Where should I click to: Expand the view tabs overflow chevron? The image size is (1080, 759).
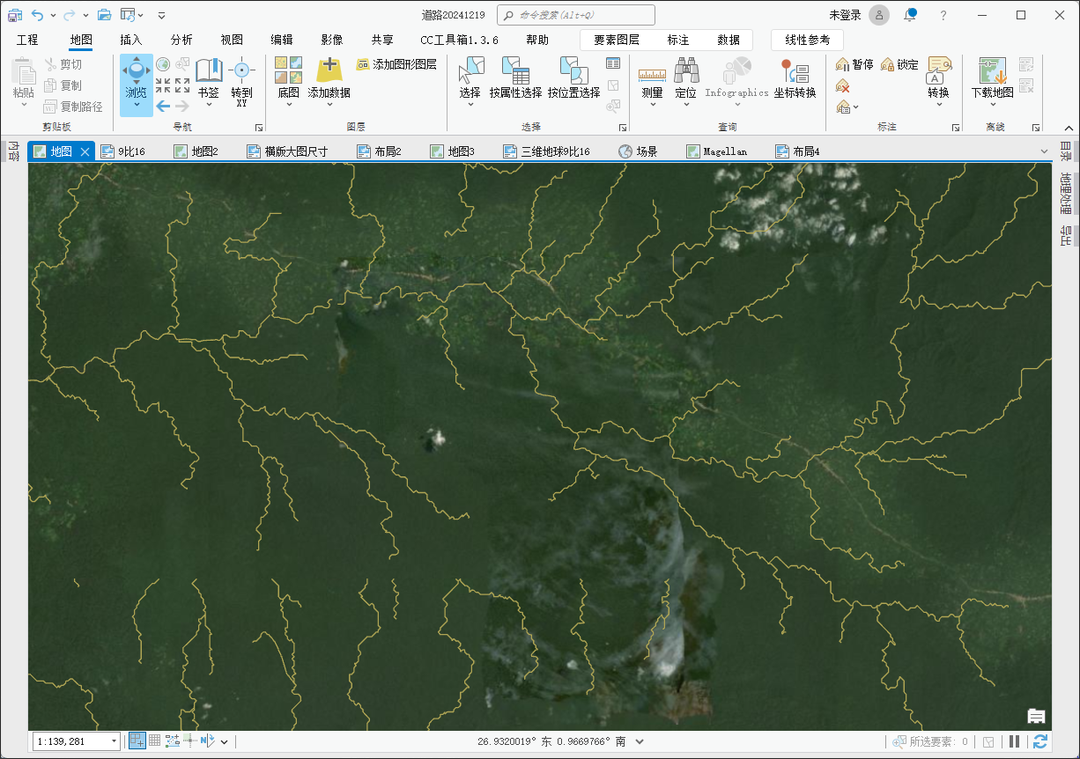click(x=1044, y=152)
